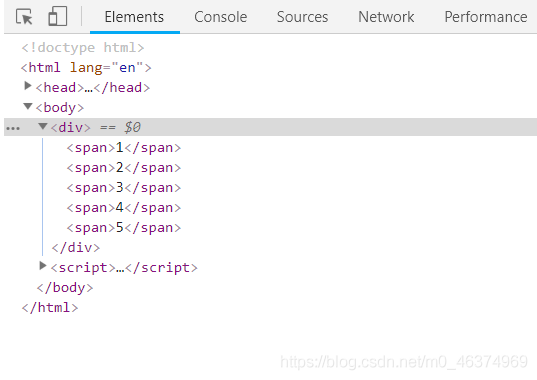537x380 pixels.
Task: Expand the head element node
Action: [x=28, y=86]
